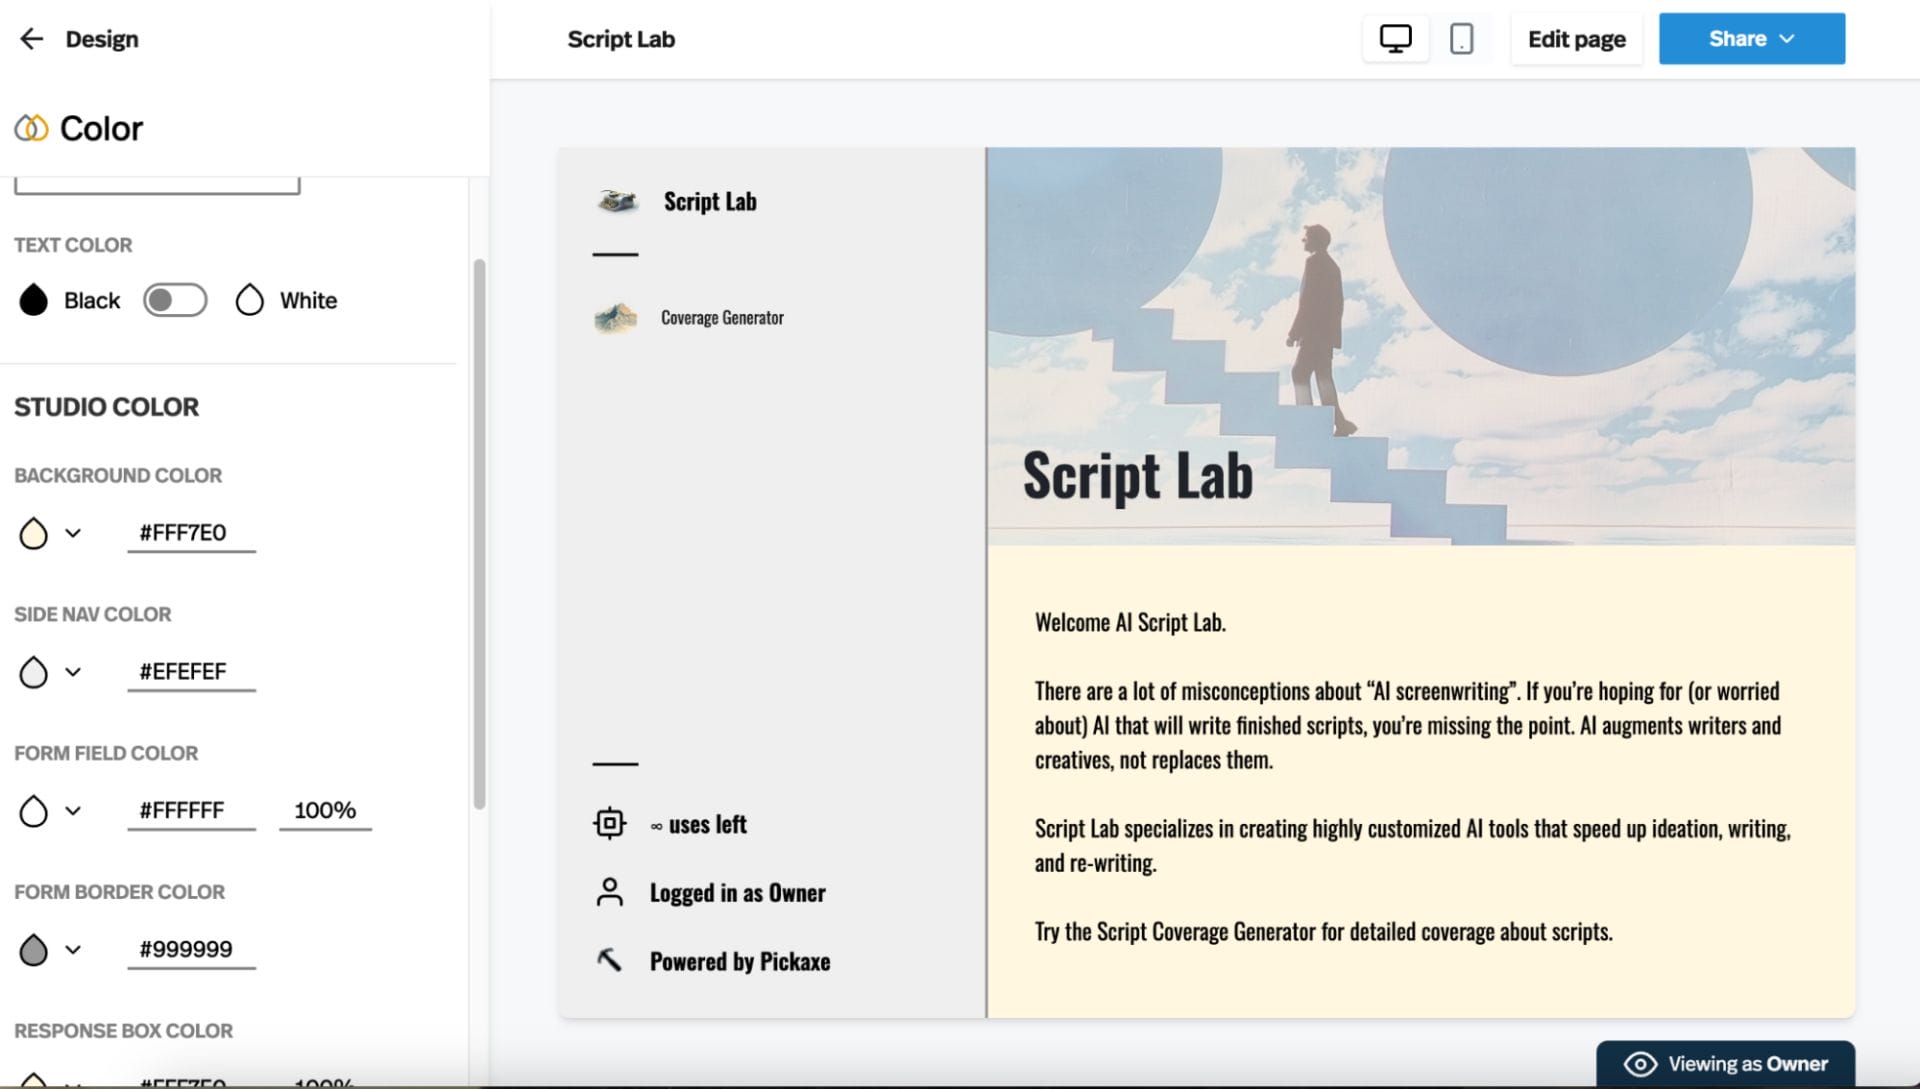Switch to desktop preview icon
The height and width of the screenshot is (1089, 1920).
pyautogui.click(x=1395, y=39)
